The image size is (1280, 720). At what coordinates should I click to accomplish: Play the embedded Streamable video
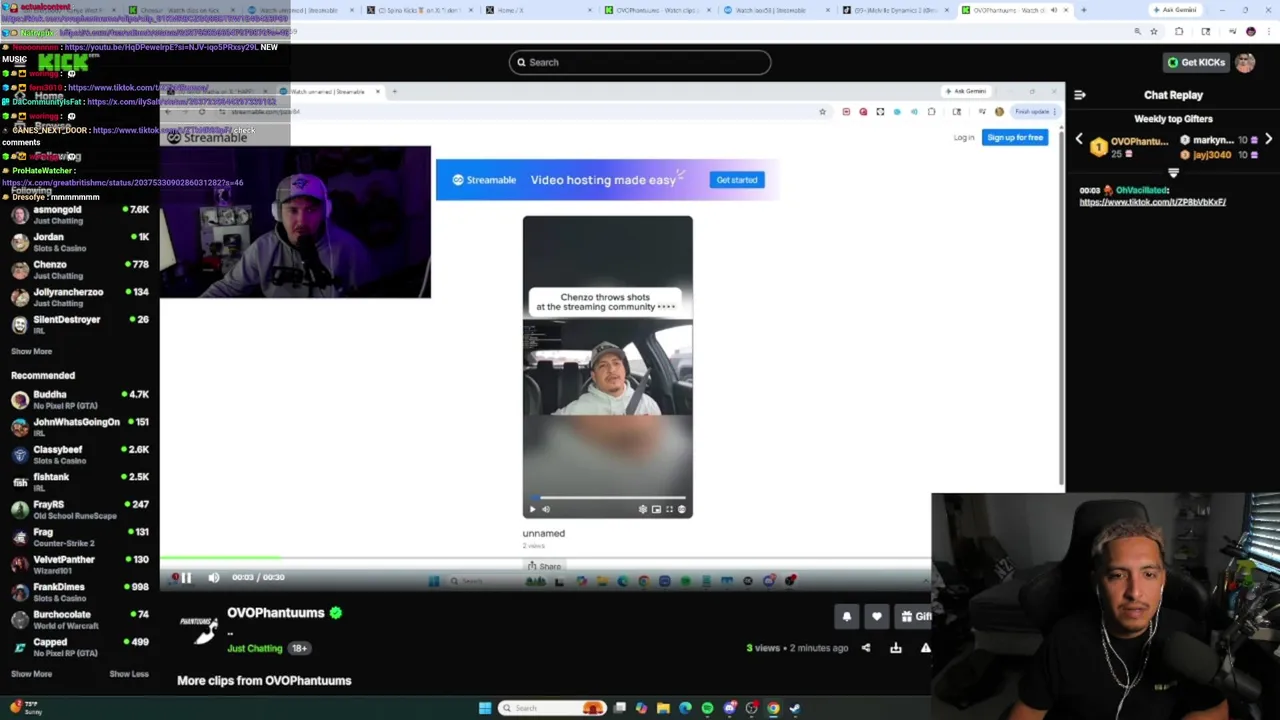532,509
